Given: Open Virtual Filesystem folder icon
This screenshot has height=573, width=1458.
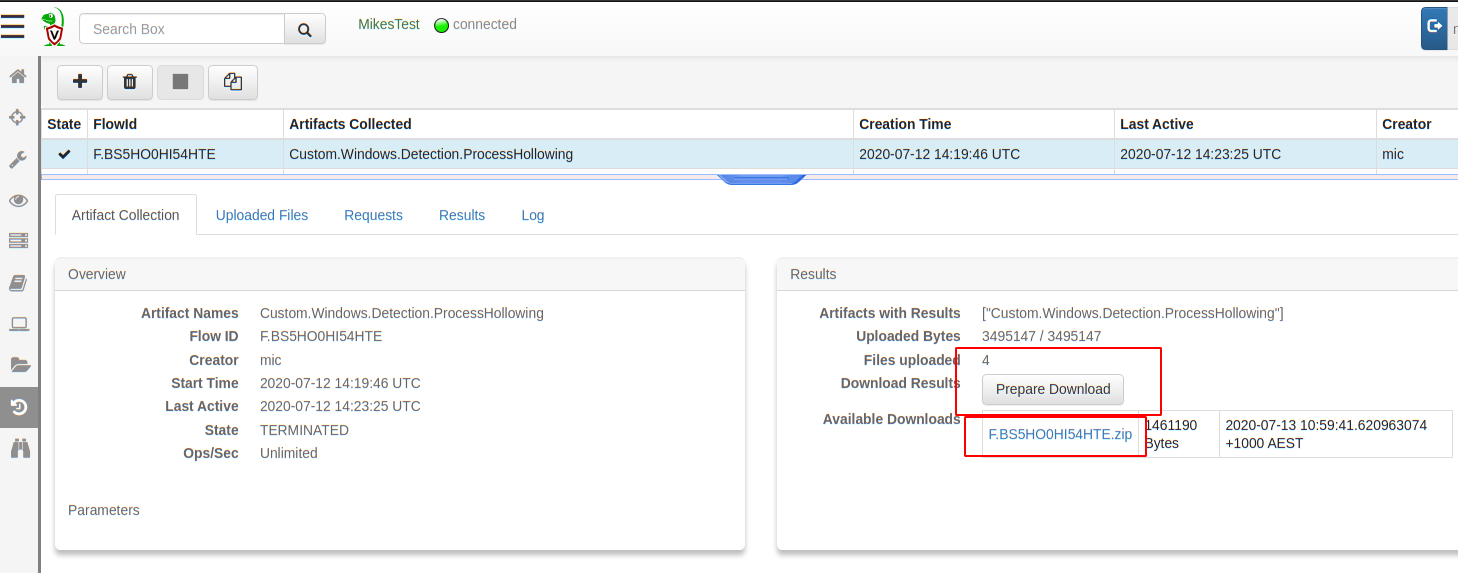Looking at the screenshot, I should tap(18, 364).
